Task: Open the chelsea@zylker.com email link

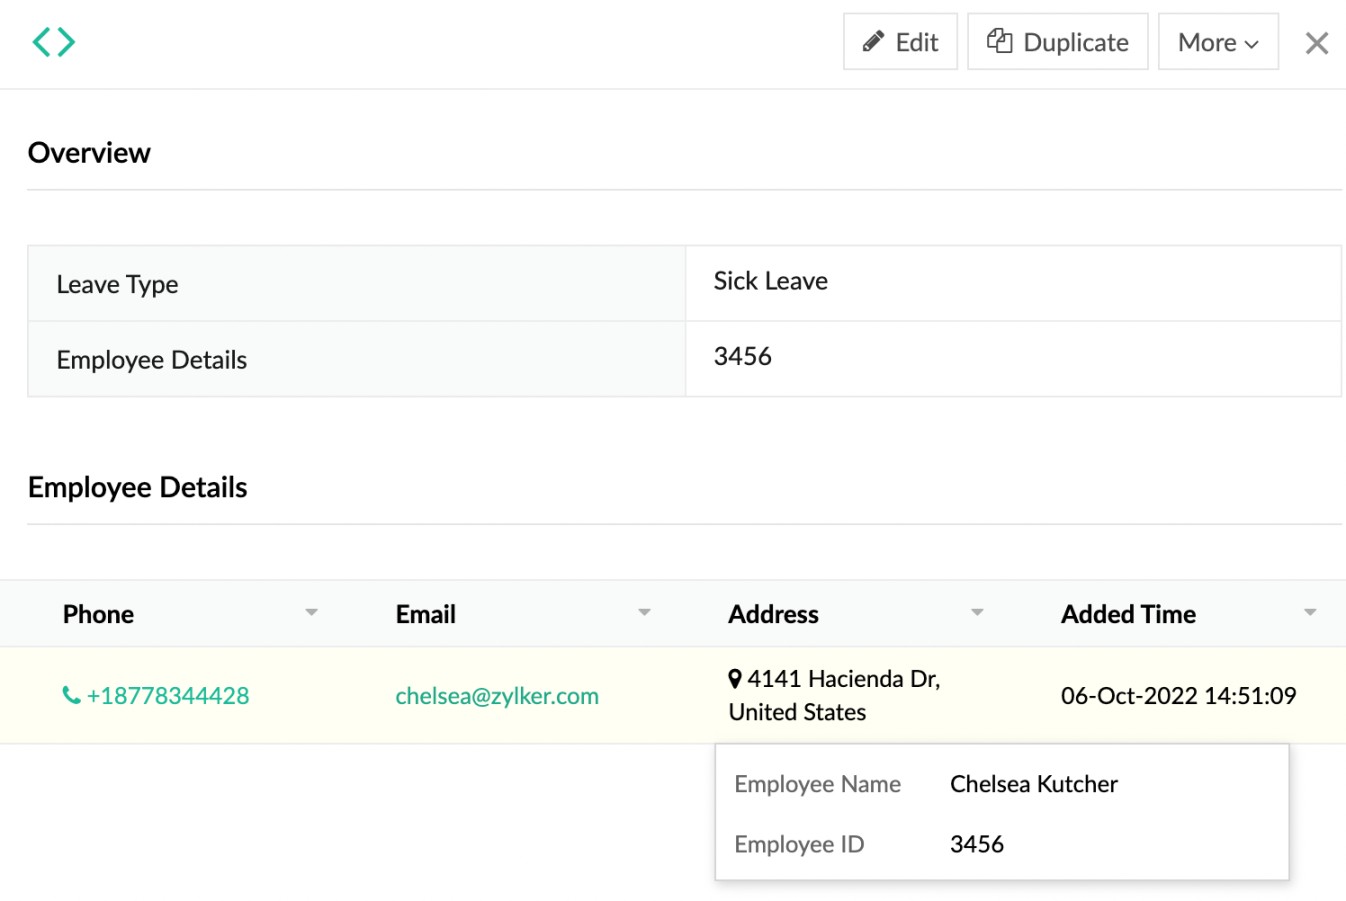Action: [497, 696]
